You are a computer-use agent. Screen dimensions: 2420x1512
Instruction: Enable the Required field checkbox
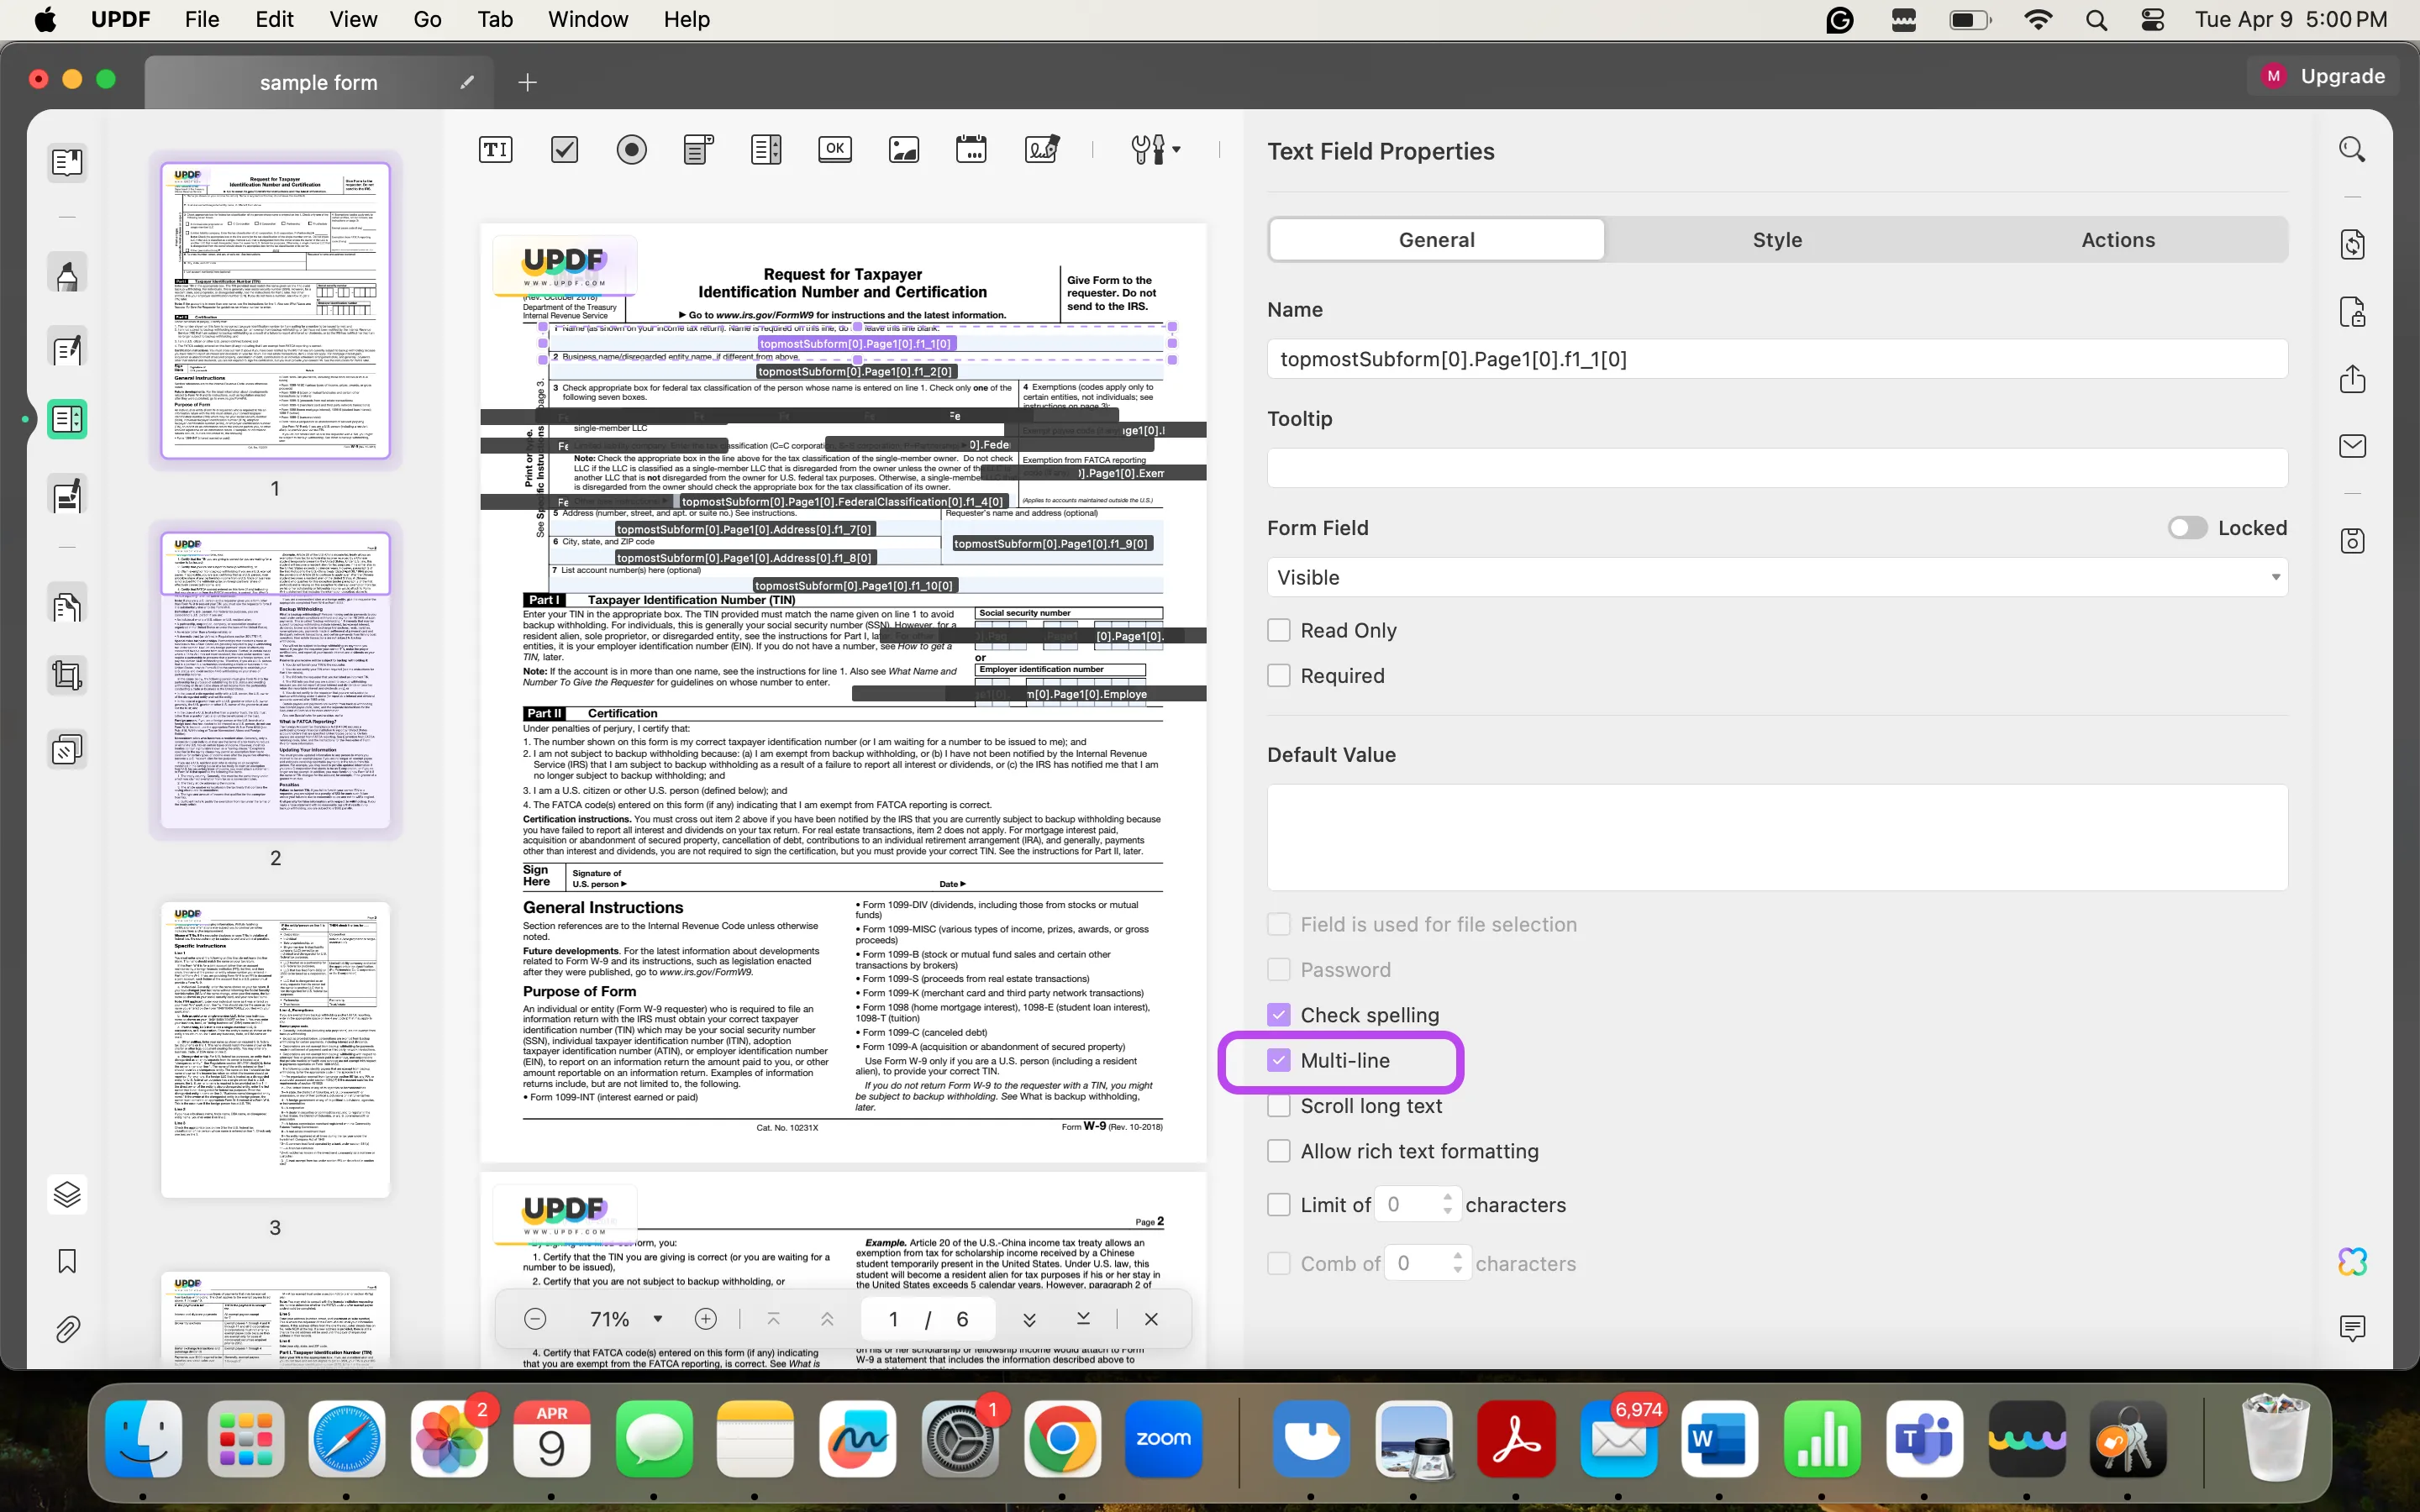[x=1279, y=676]
